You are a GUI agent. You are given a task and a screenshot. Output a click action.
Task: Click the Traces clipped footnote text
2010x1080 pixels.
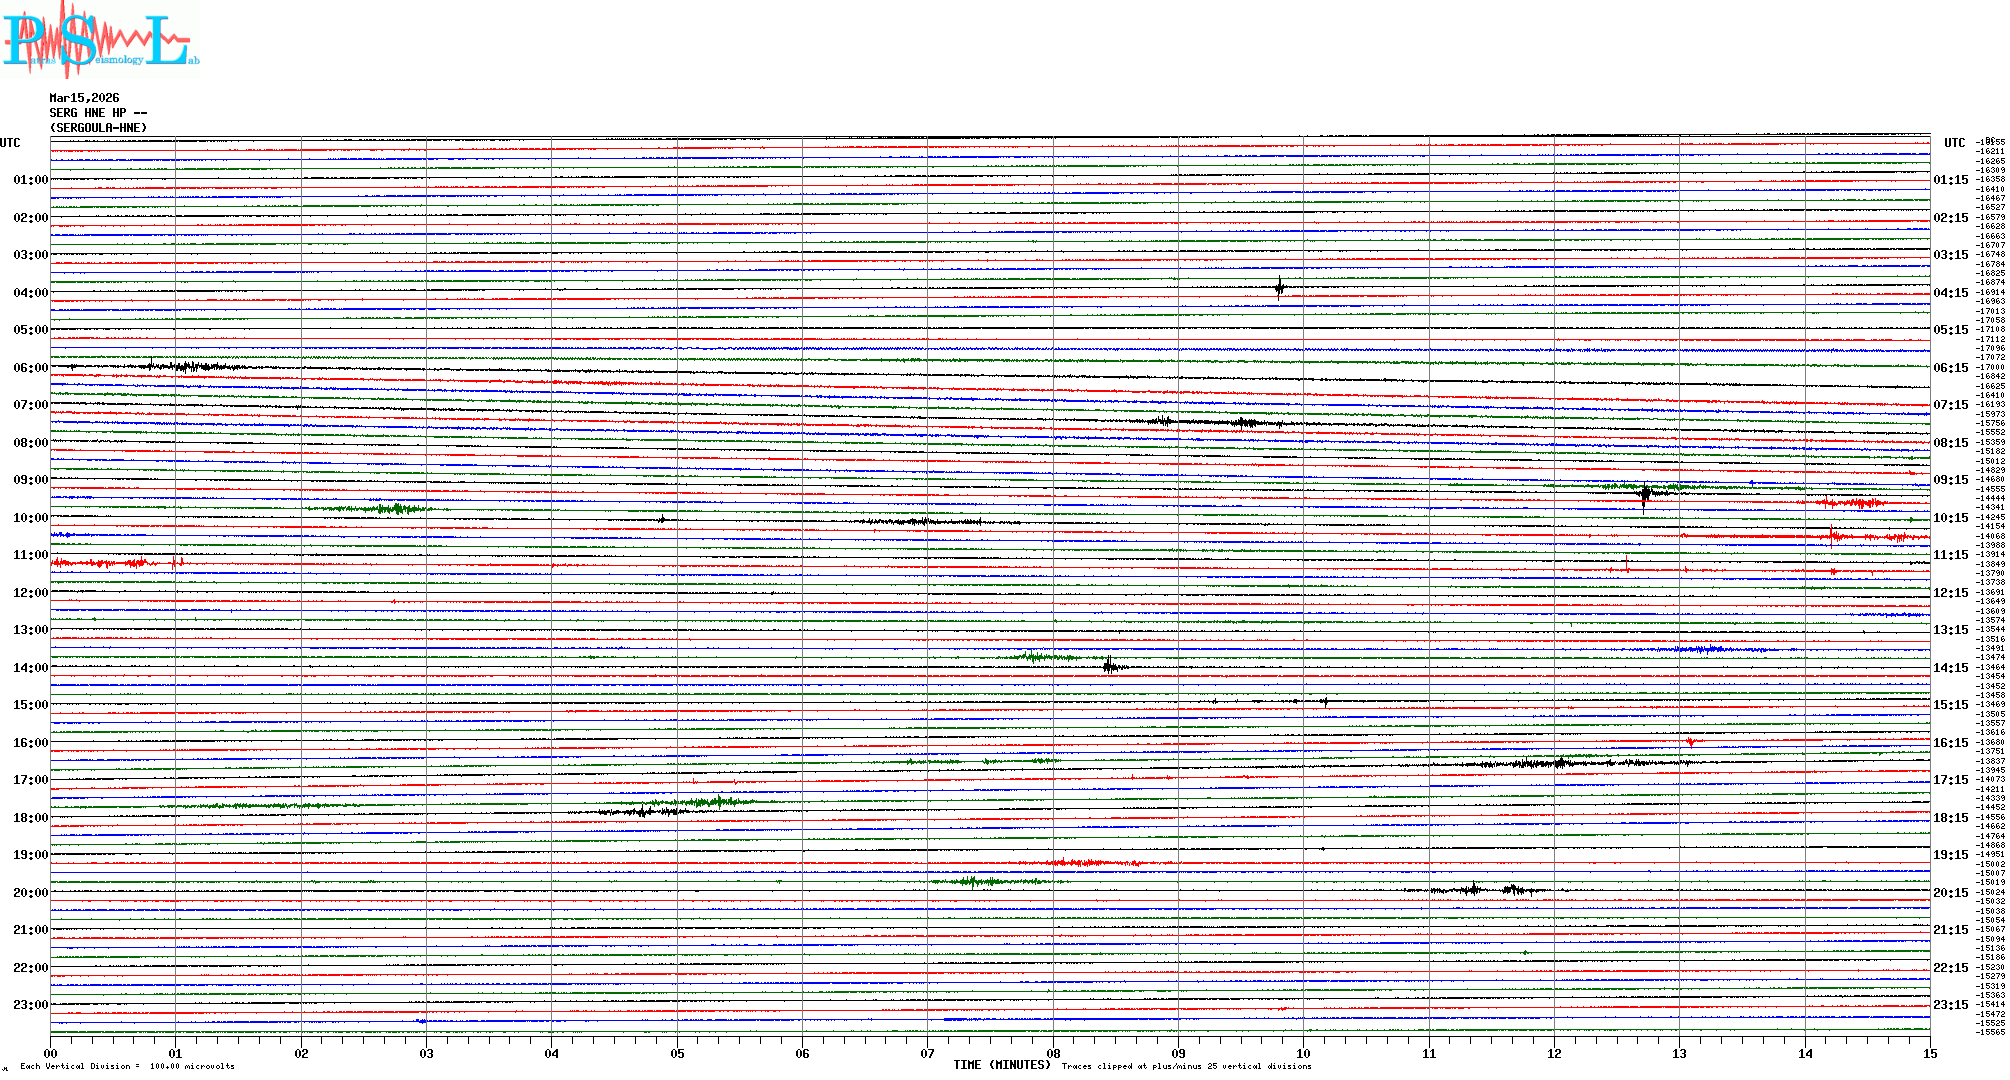1186,1066
